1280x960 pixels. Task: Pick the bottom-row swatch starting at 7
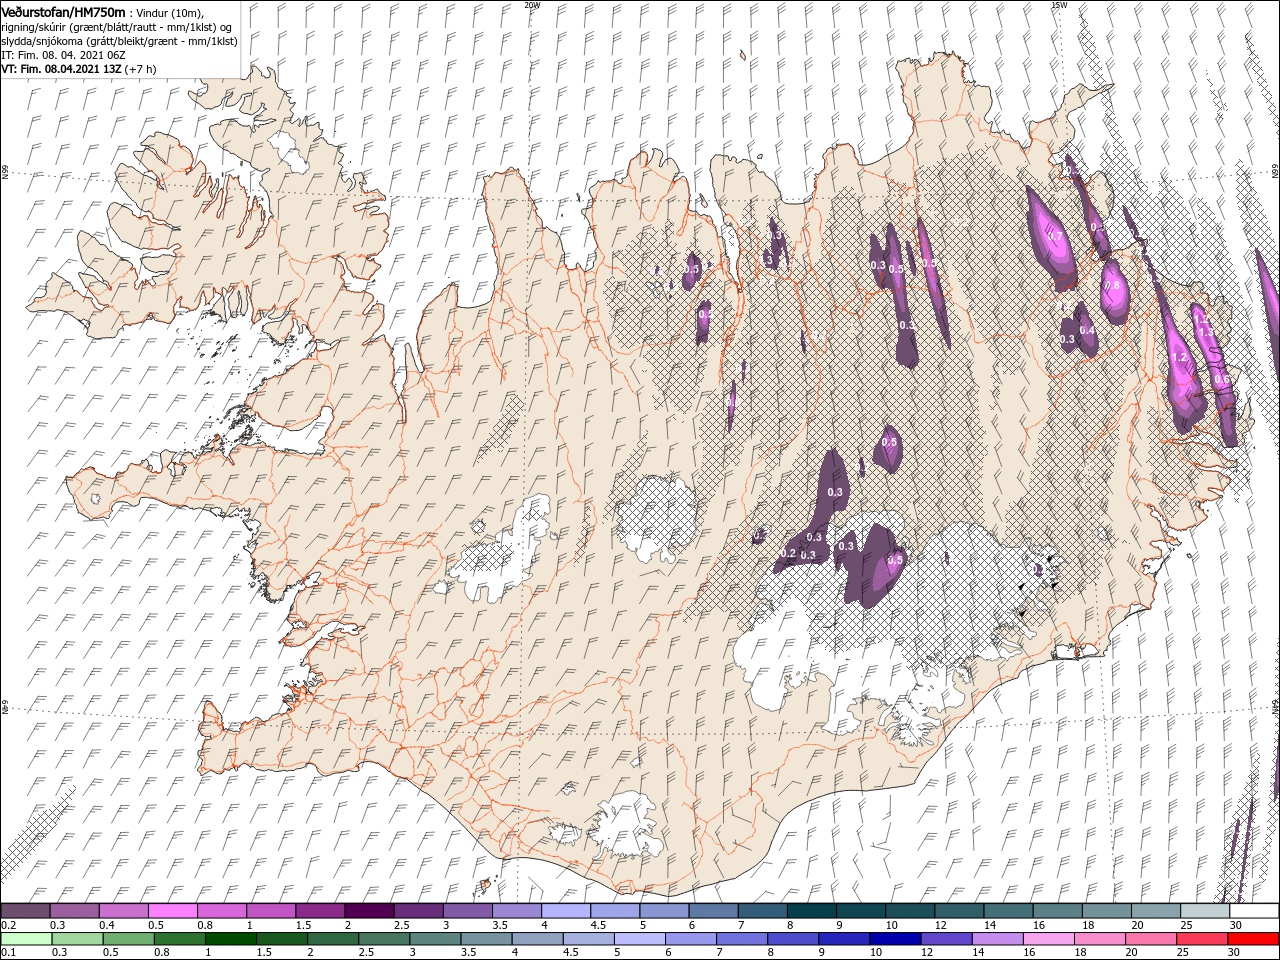[742, 939]
